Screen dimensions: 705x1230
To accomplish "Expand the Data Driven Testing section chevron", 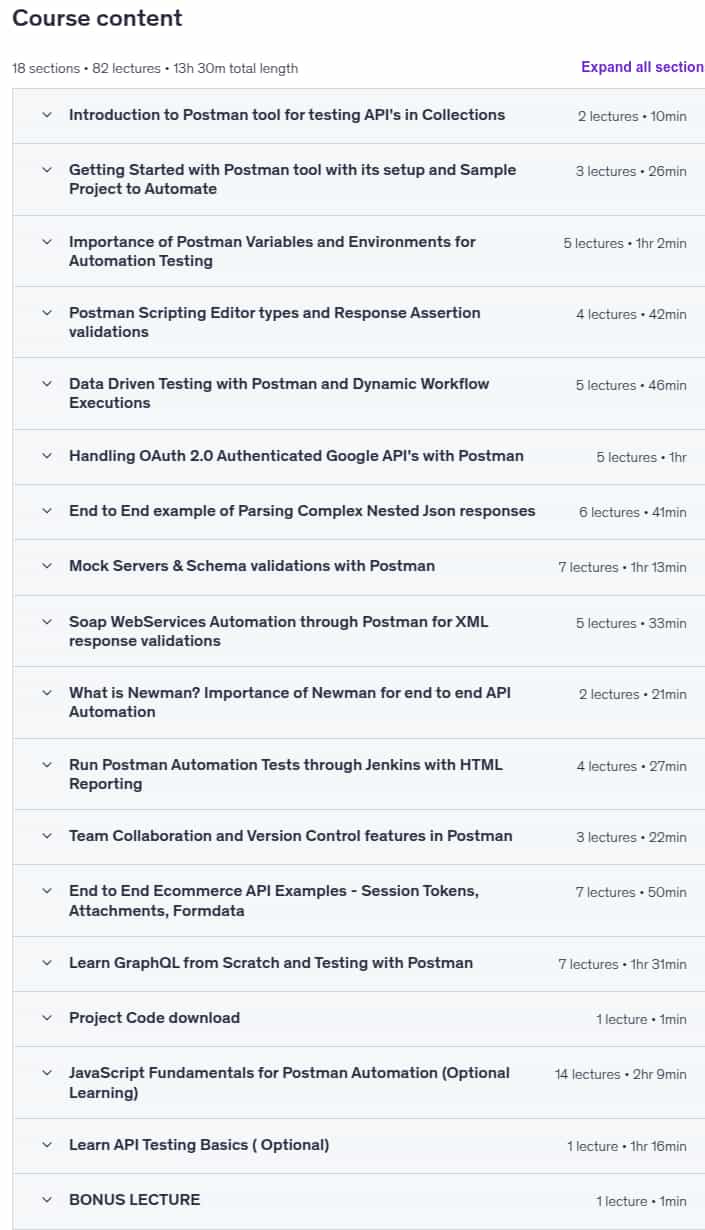I will [46, 384].
